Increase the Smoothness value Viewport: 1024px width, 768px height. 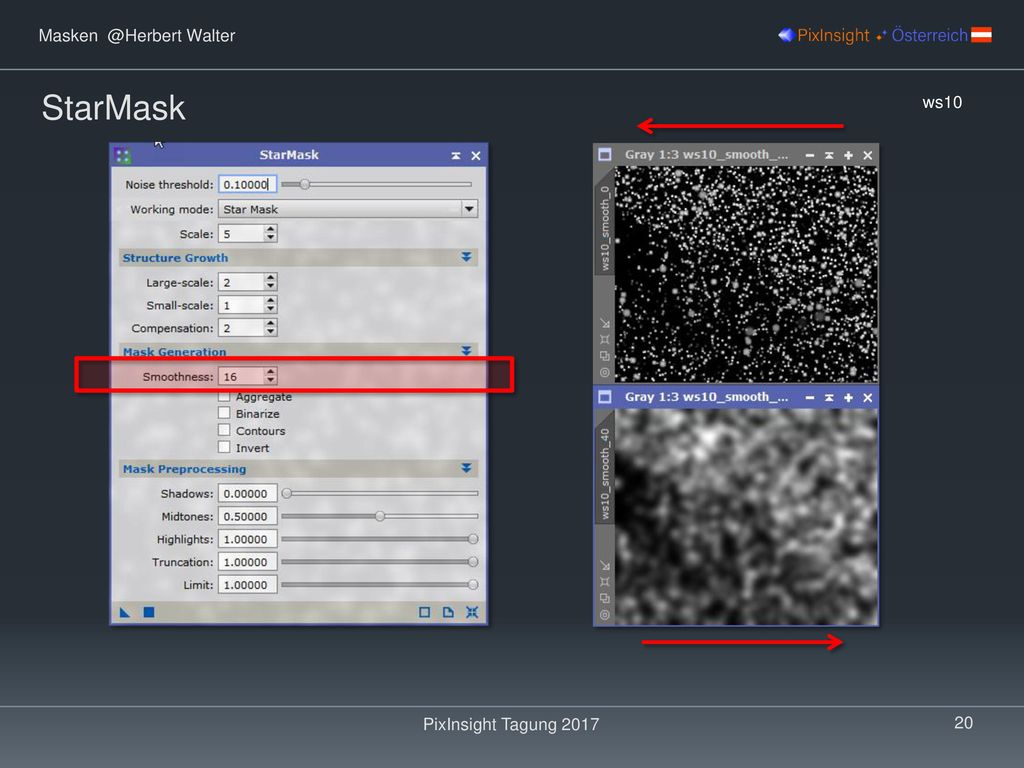tap(270, 372)
